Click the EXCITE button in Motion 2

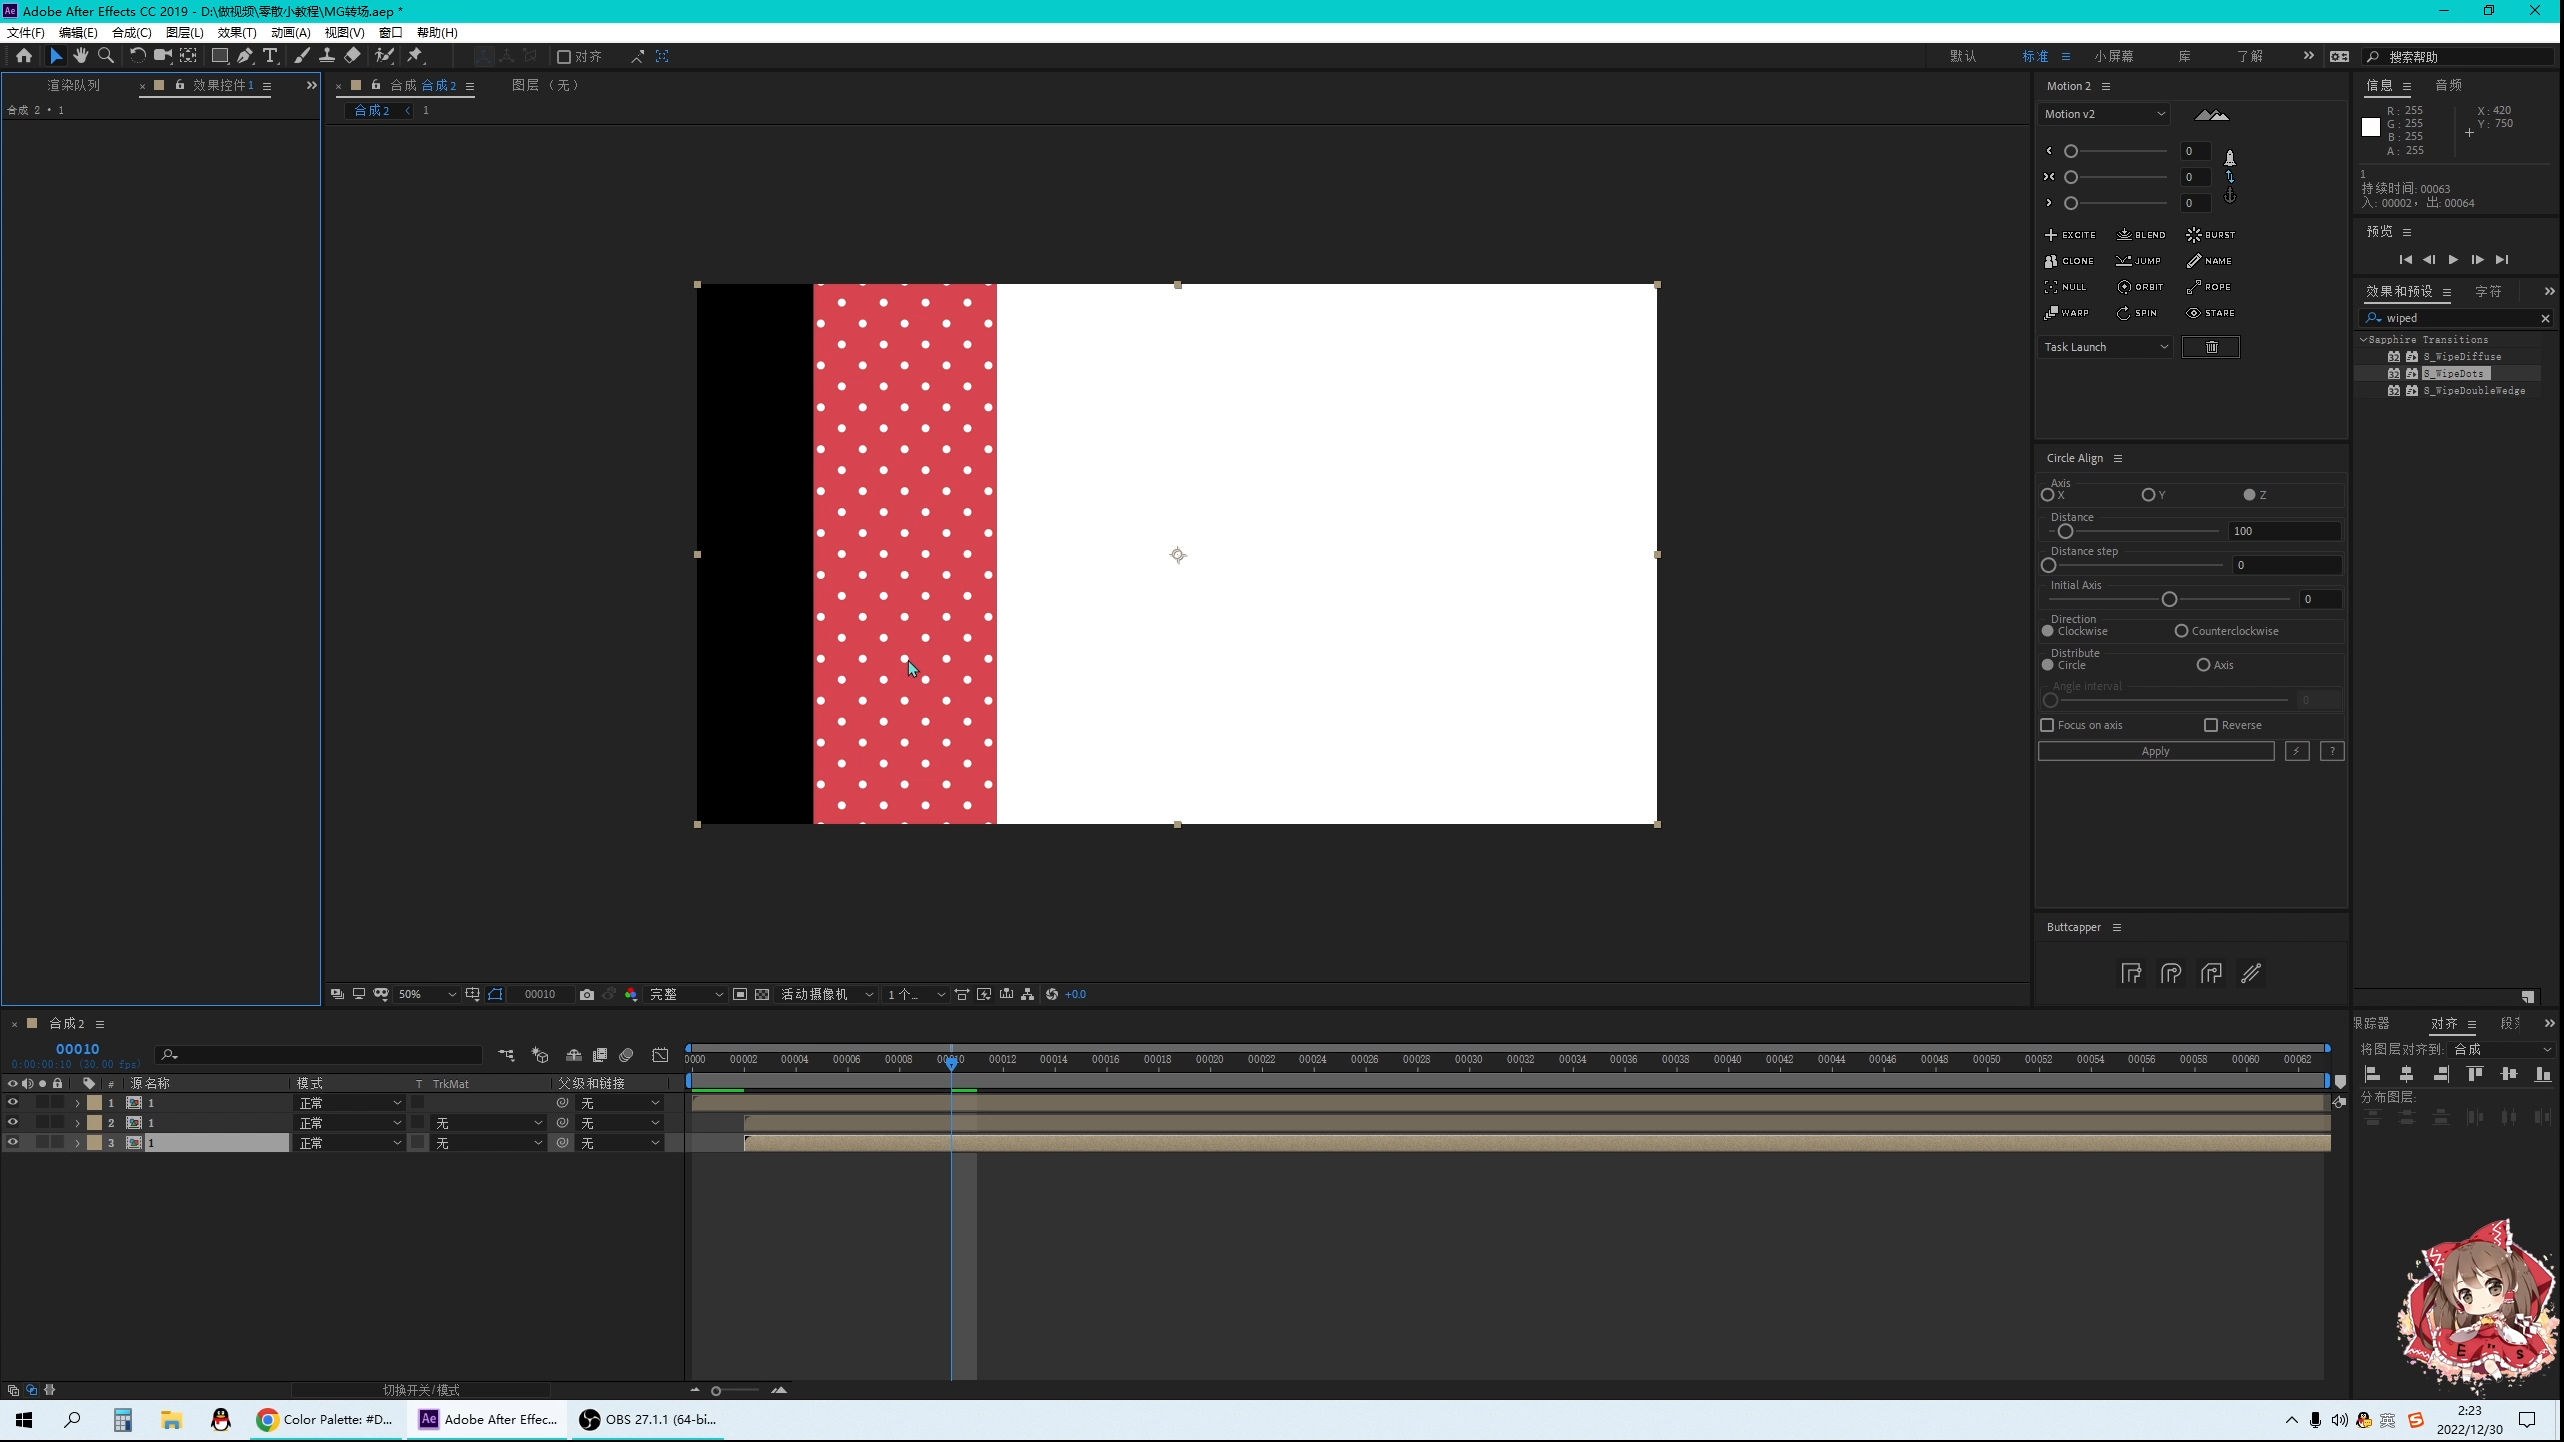[x=2070, y=235]
